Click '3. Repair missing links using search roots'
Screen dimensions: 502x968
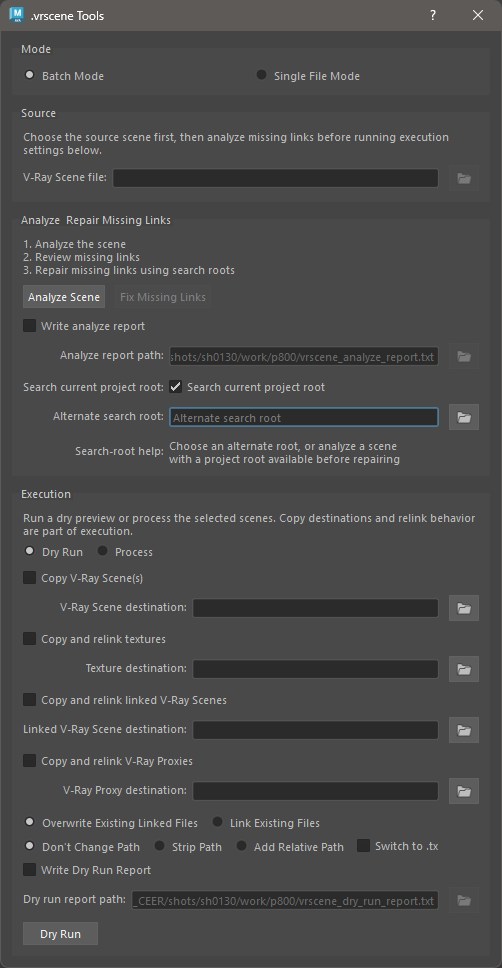[x=129, y=270]
